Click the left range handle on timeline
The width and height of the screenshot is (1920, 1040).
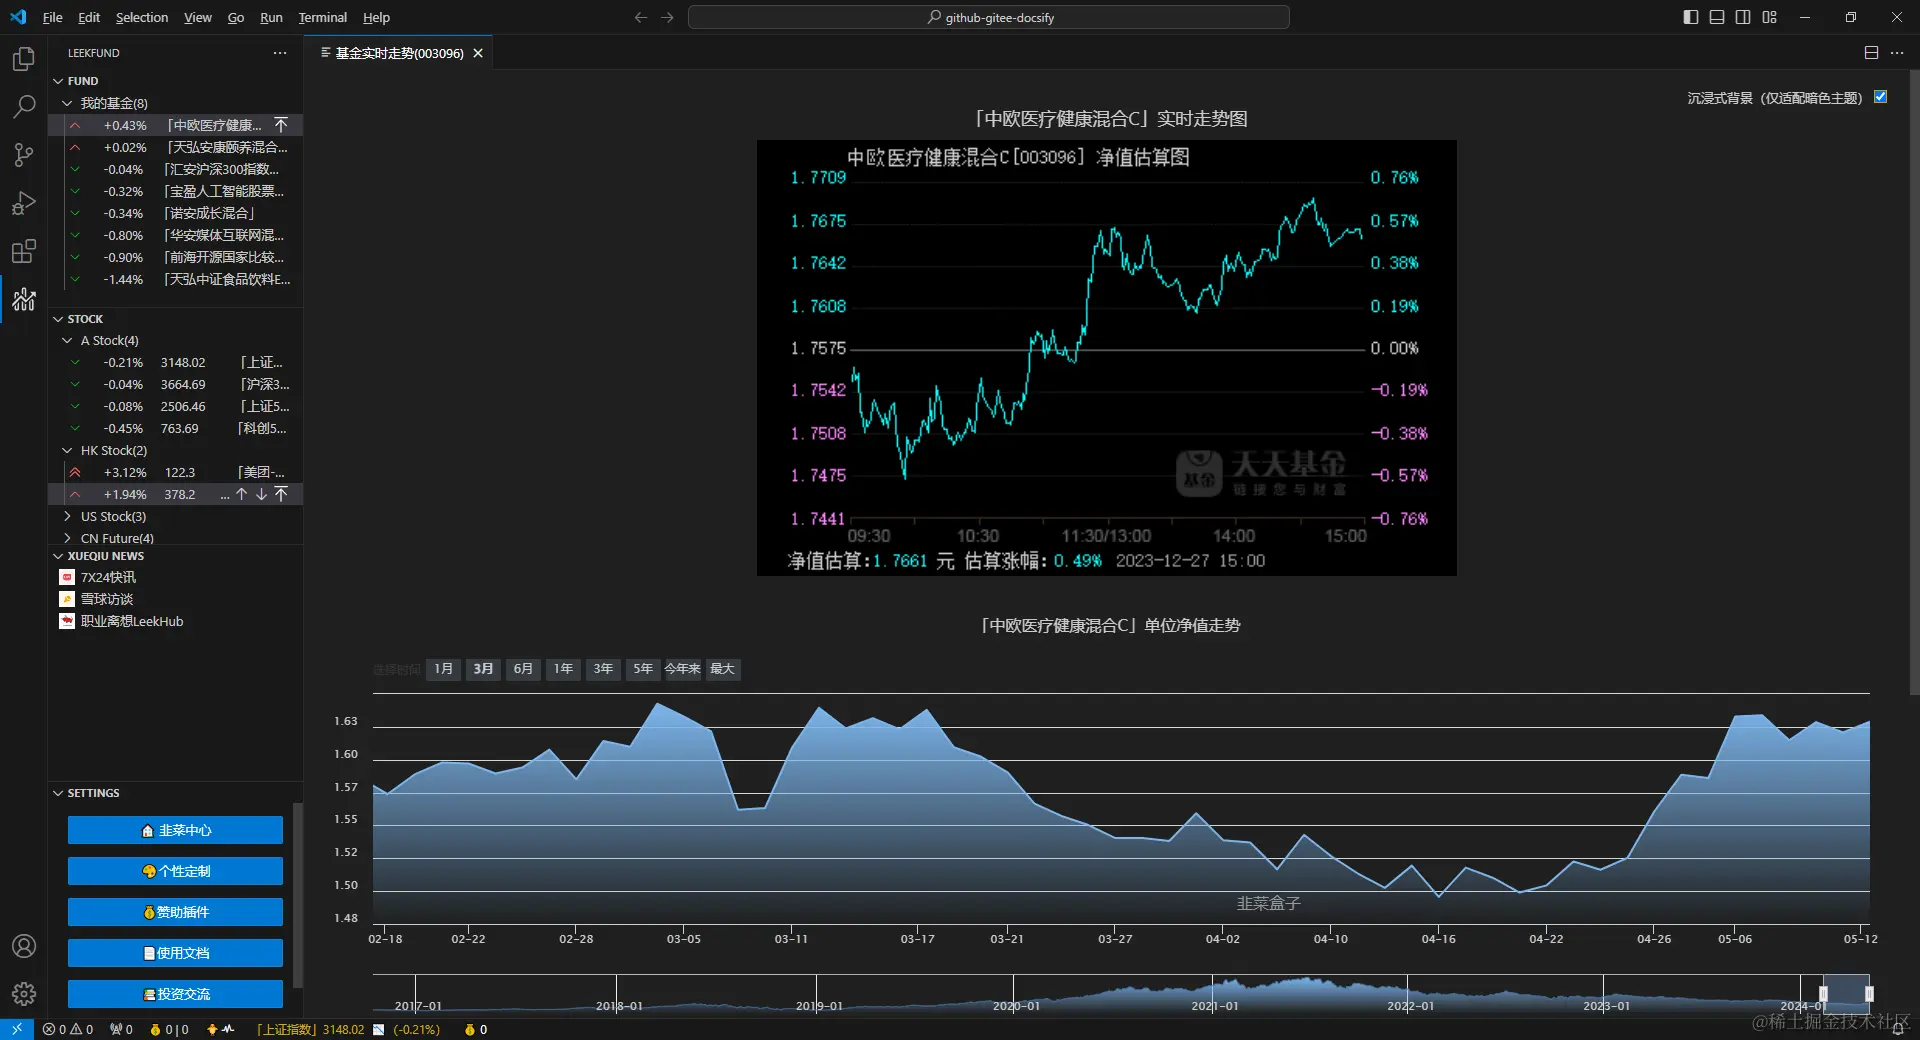tap(1823, 994)
